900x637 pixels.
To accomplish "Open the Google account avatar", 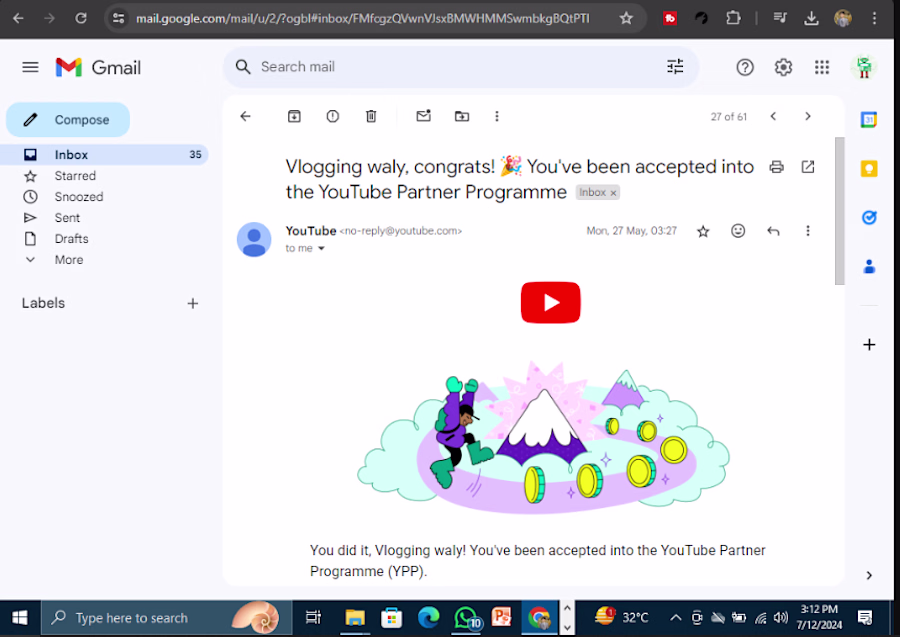I will tap(863, 67).
